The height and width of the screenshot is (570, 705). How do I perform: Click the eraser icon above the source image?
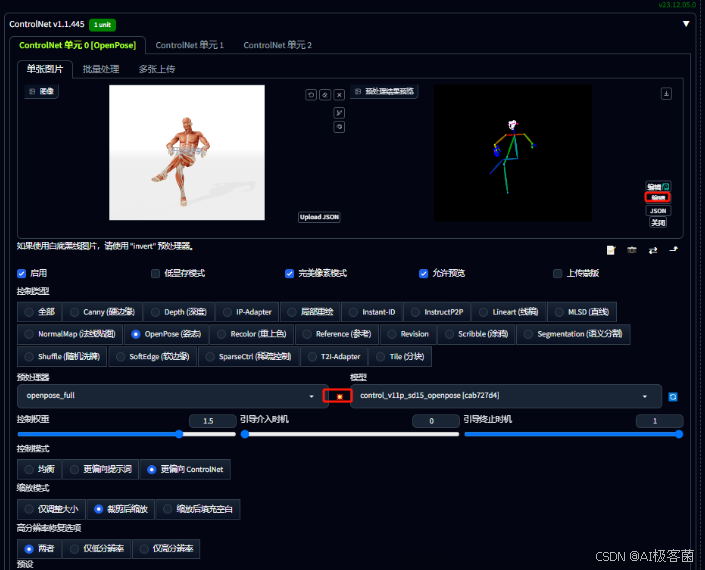coord(325,95)
